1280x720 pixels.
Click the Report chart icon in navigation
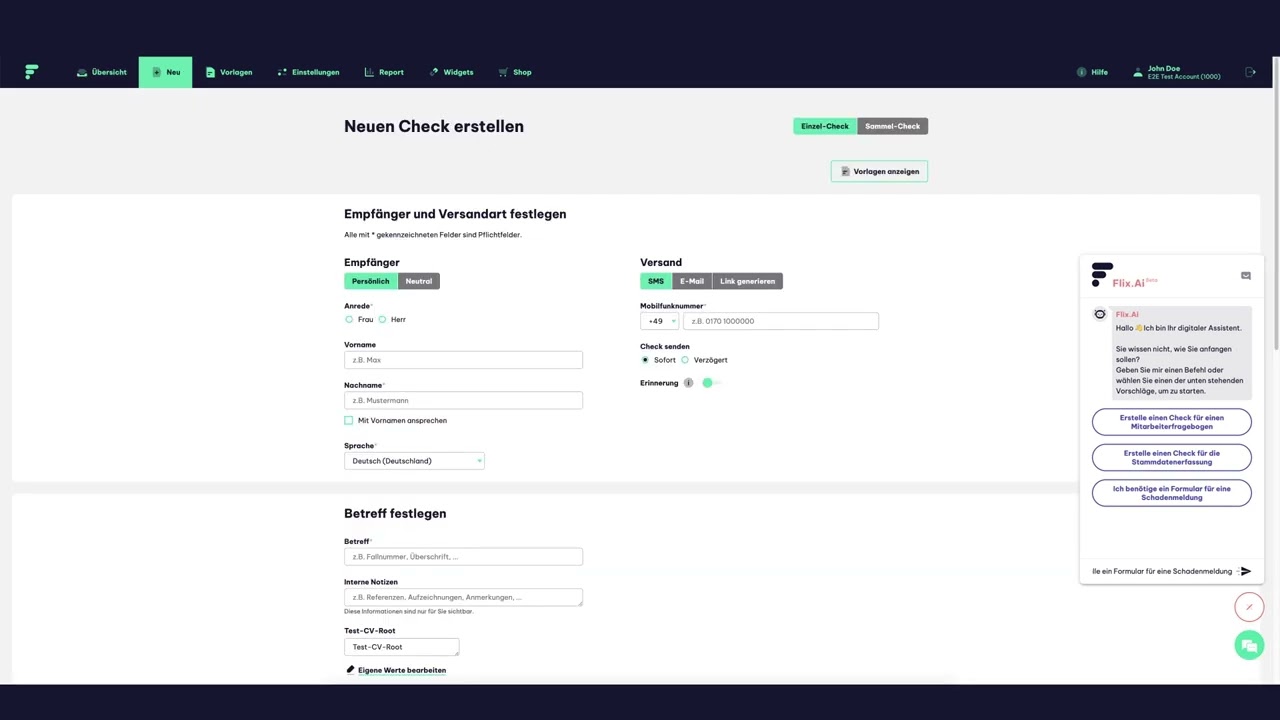pos(369,72)
